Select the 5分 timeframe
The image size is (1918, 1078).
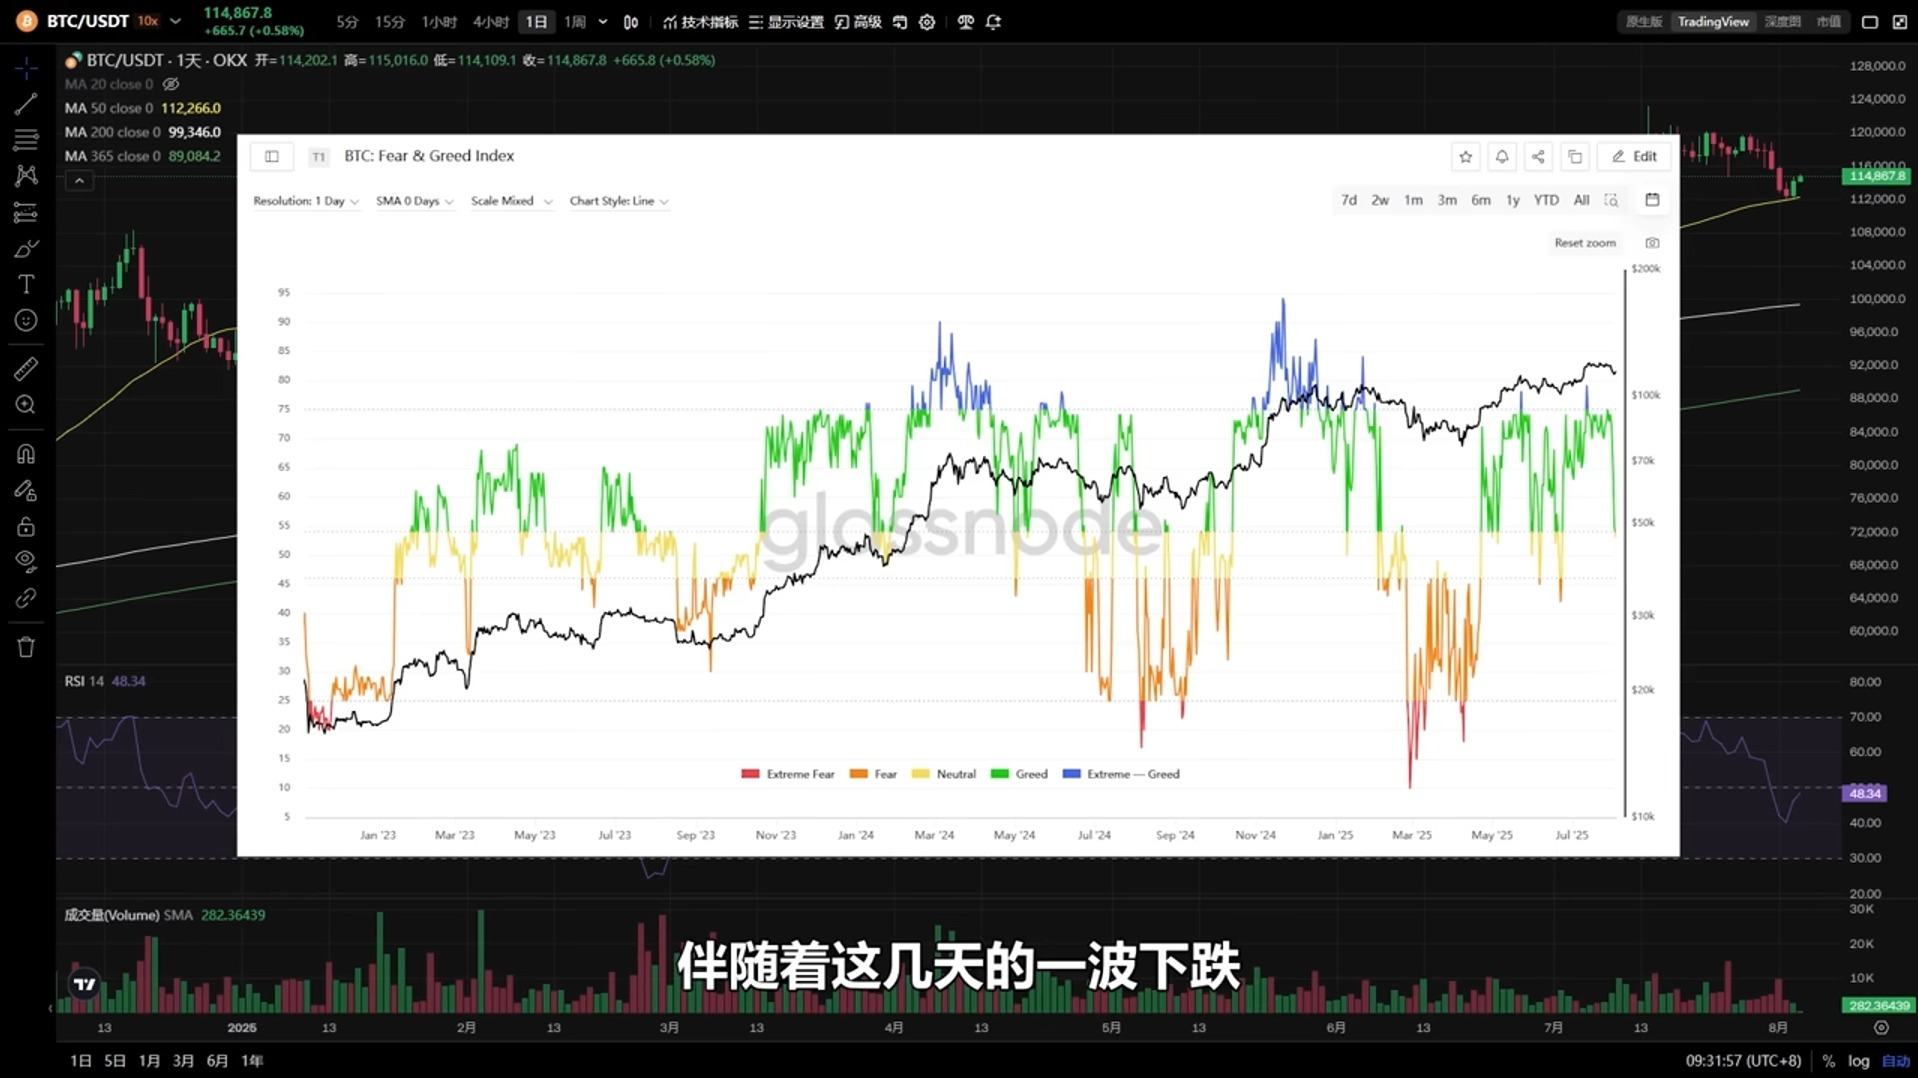click(x=347, y=22)
